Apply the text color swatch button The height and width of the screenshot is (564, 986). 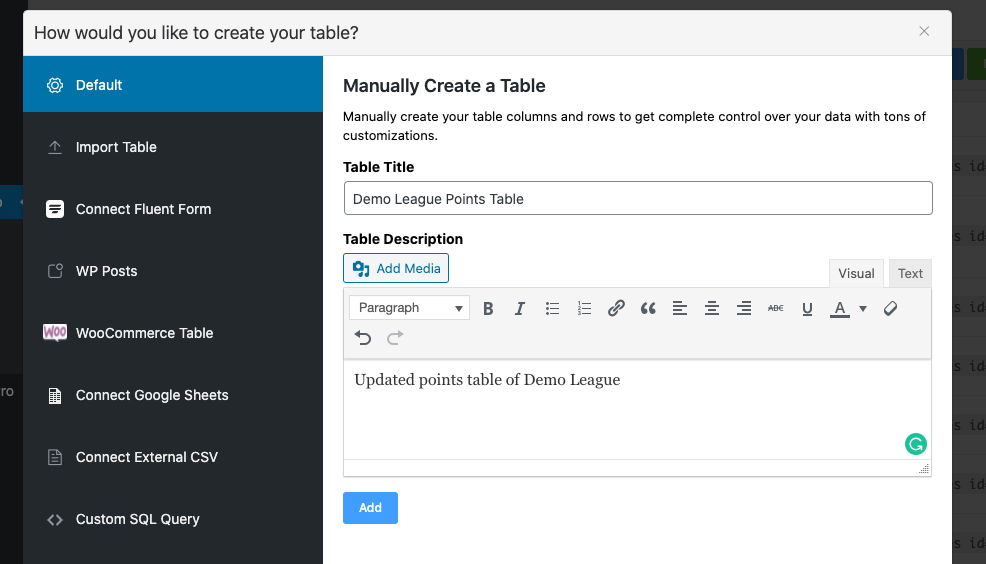[x=840, y=308]
